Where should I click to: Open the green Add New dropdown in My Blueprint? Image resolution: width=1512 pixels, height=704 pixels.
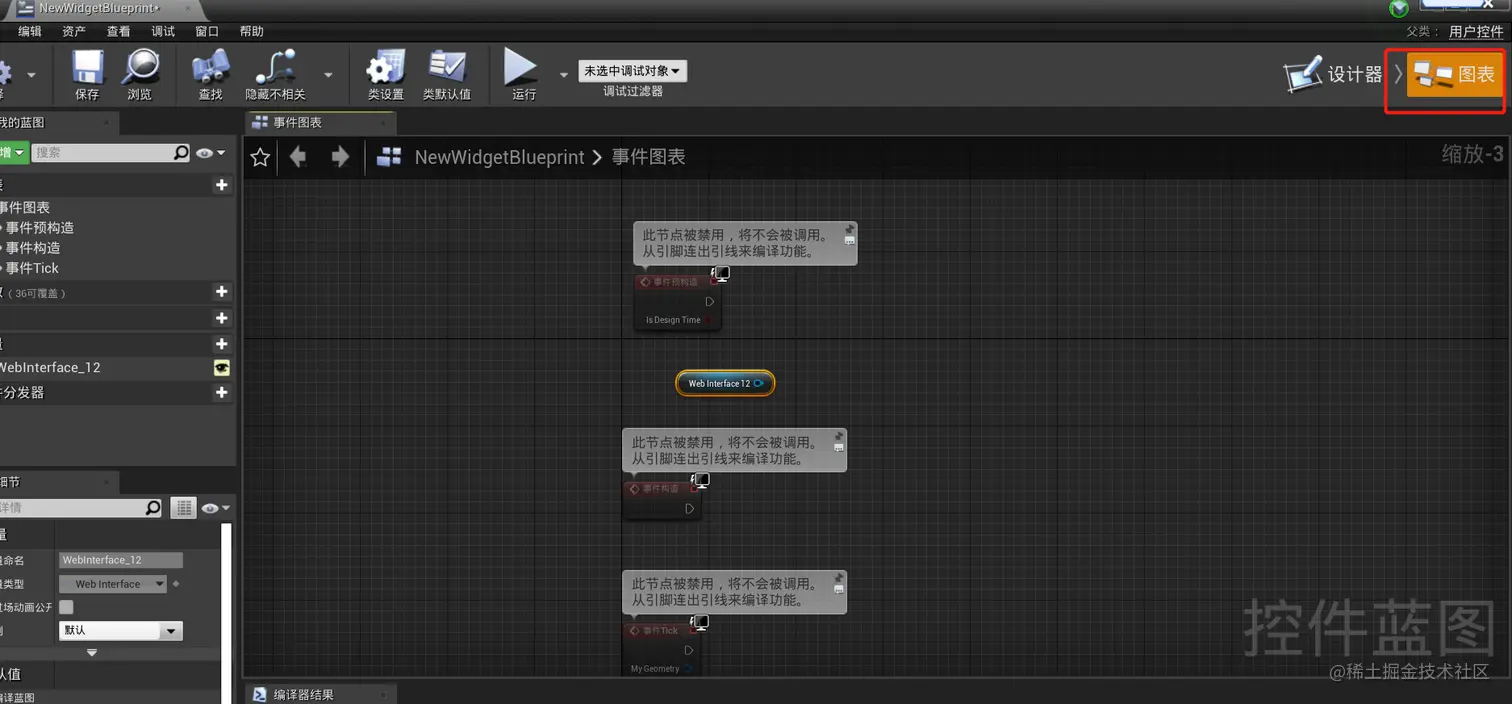click(13, 153)
